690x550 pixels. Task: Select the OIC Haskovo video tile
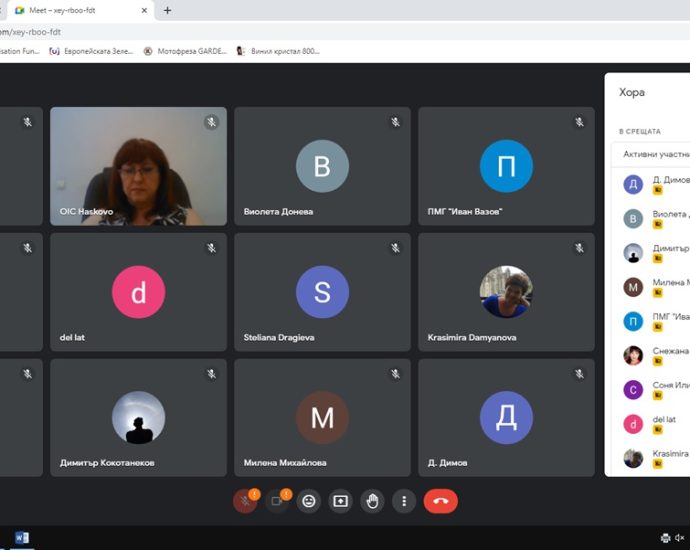139,166
